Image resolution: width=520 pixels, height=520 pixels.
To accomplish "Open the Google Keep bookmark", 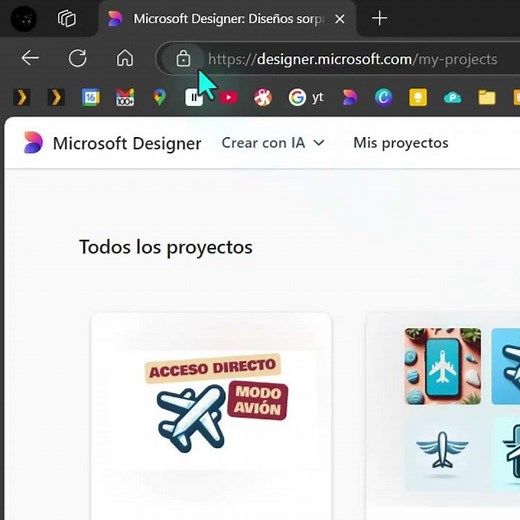I will point(418,97).
